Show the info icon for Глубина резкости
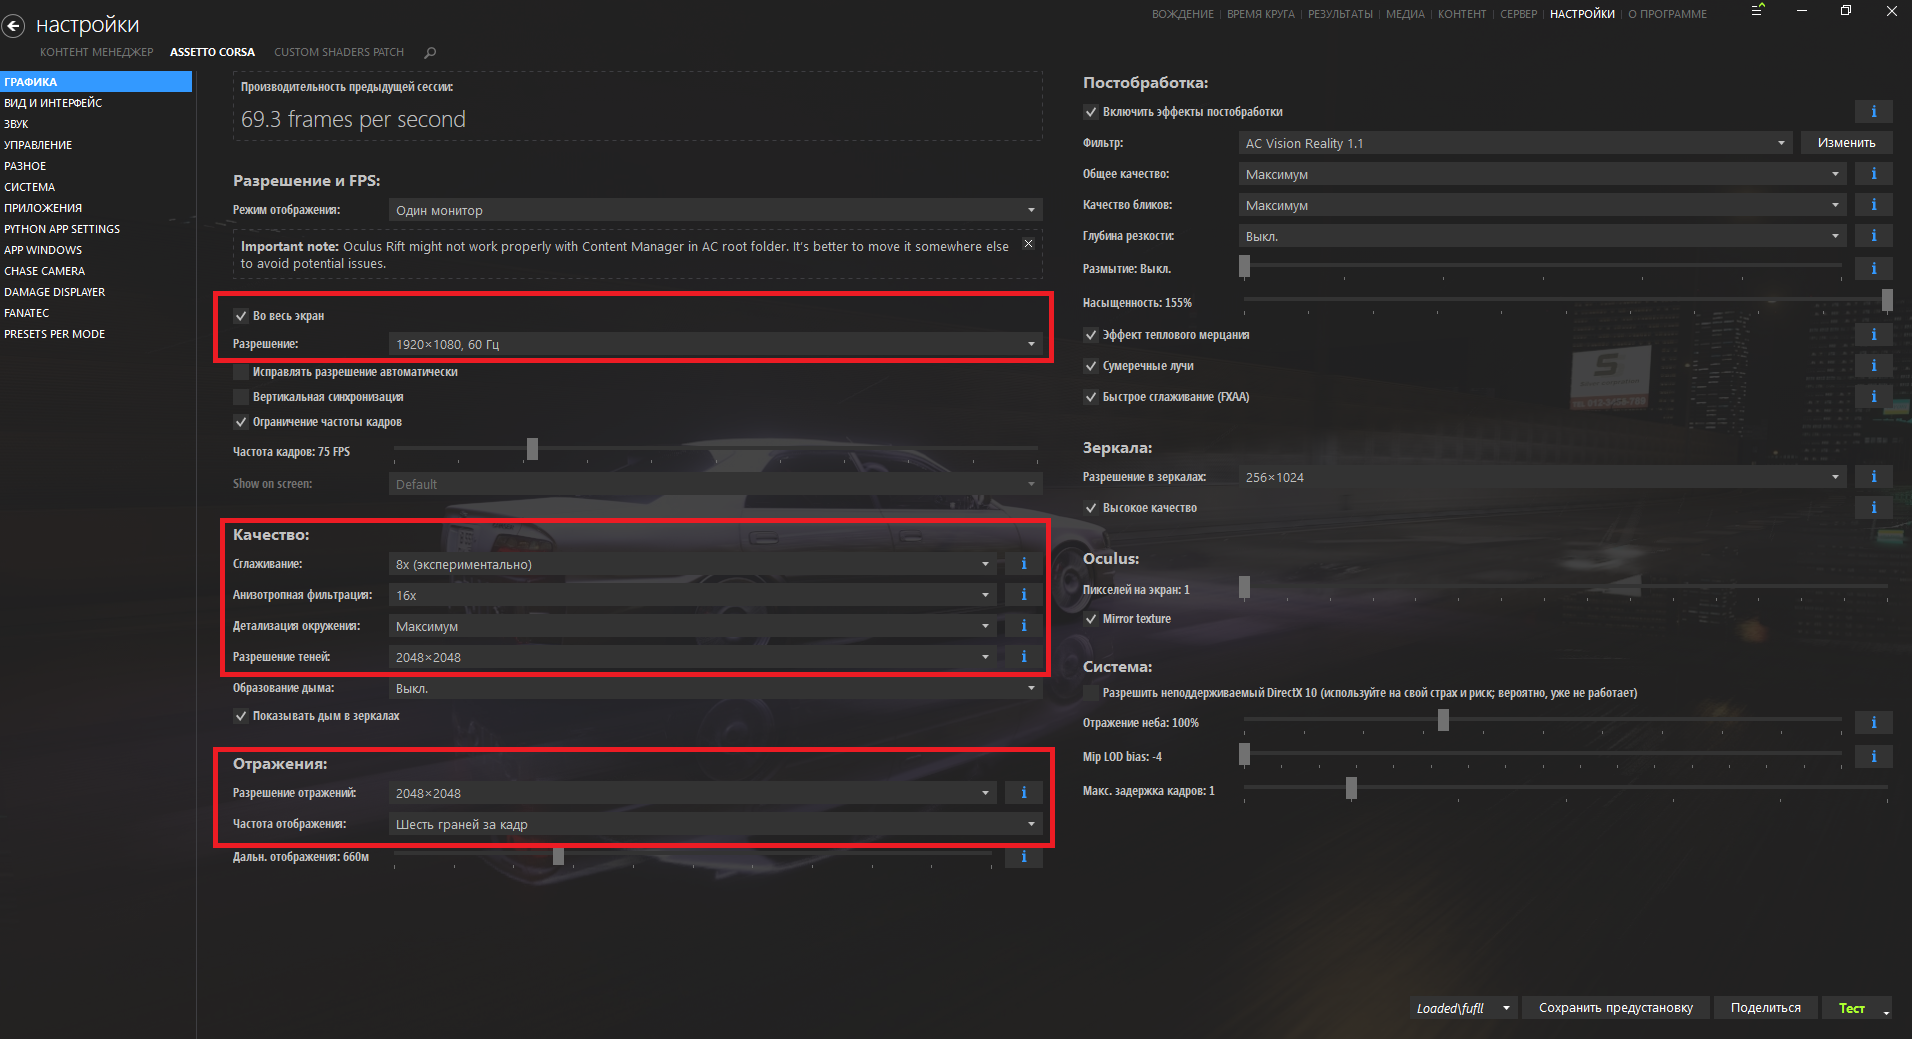The width and height of the screenshot is (1912, 1039). tap(1873, 236)
